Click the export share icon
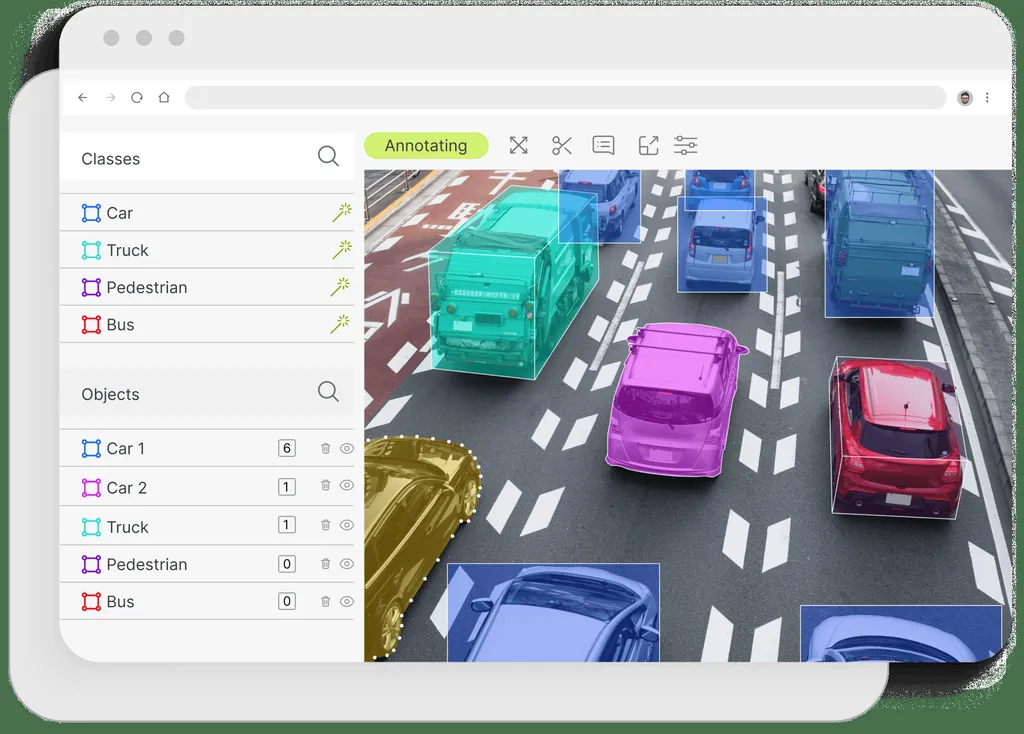This screenshot has width=1024, height=734. tap(648, 145)
